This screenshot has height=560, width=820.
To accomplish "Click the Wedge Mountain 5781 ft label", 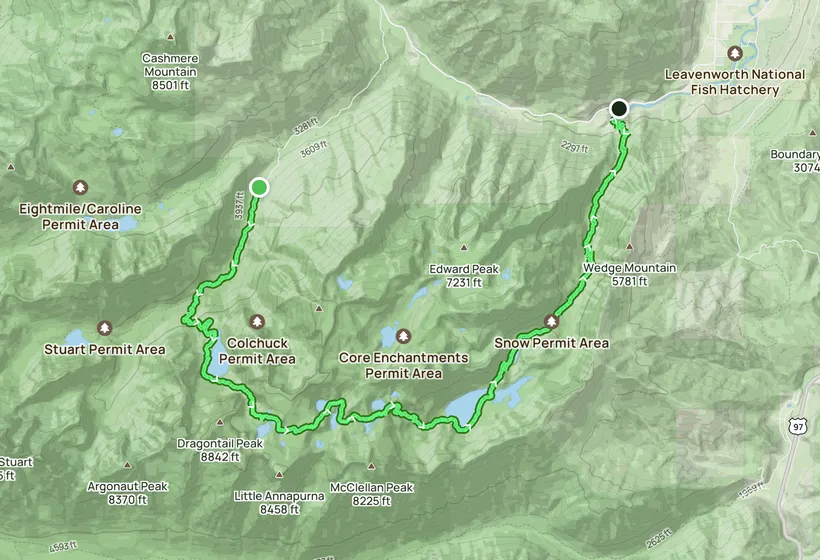I will click(x=630, y=275).
